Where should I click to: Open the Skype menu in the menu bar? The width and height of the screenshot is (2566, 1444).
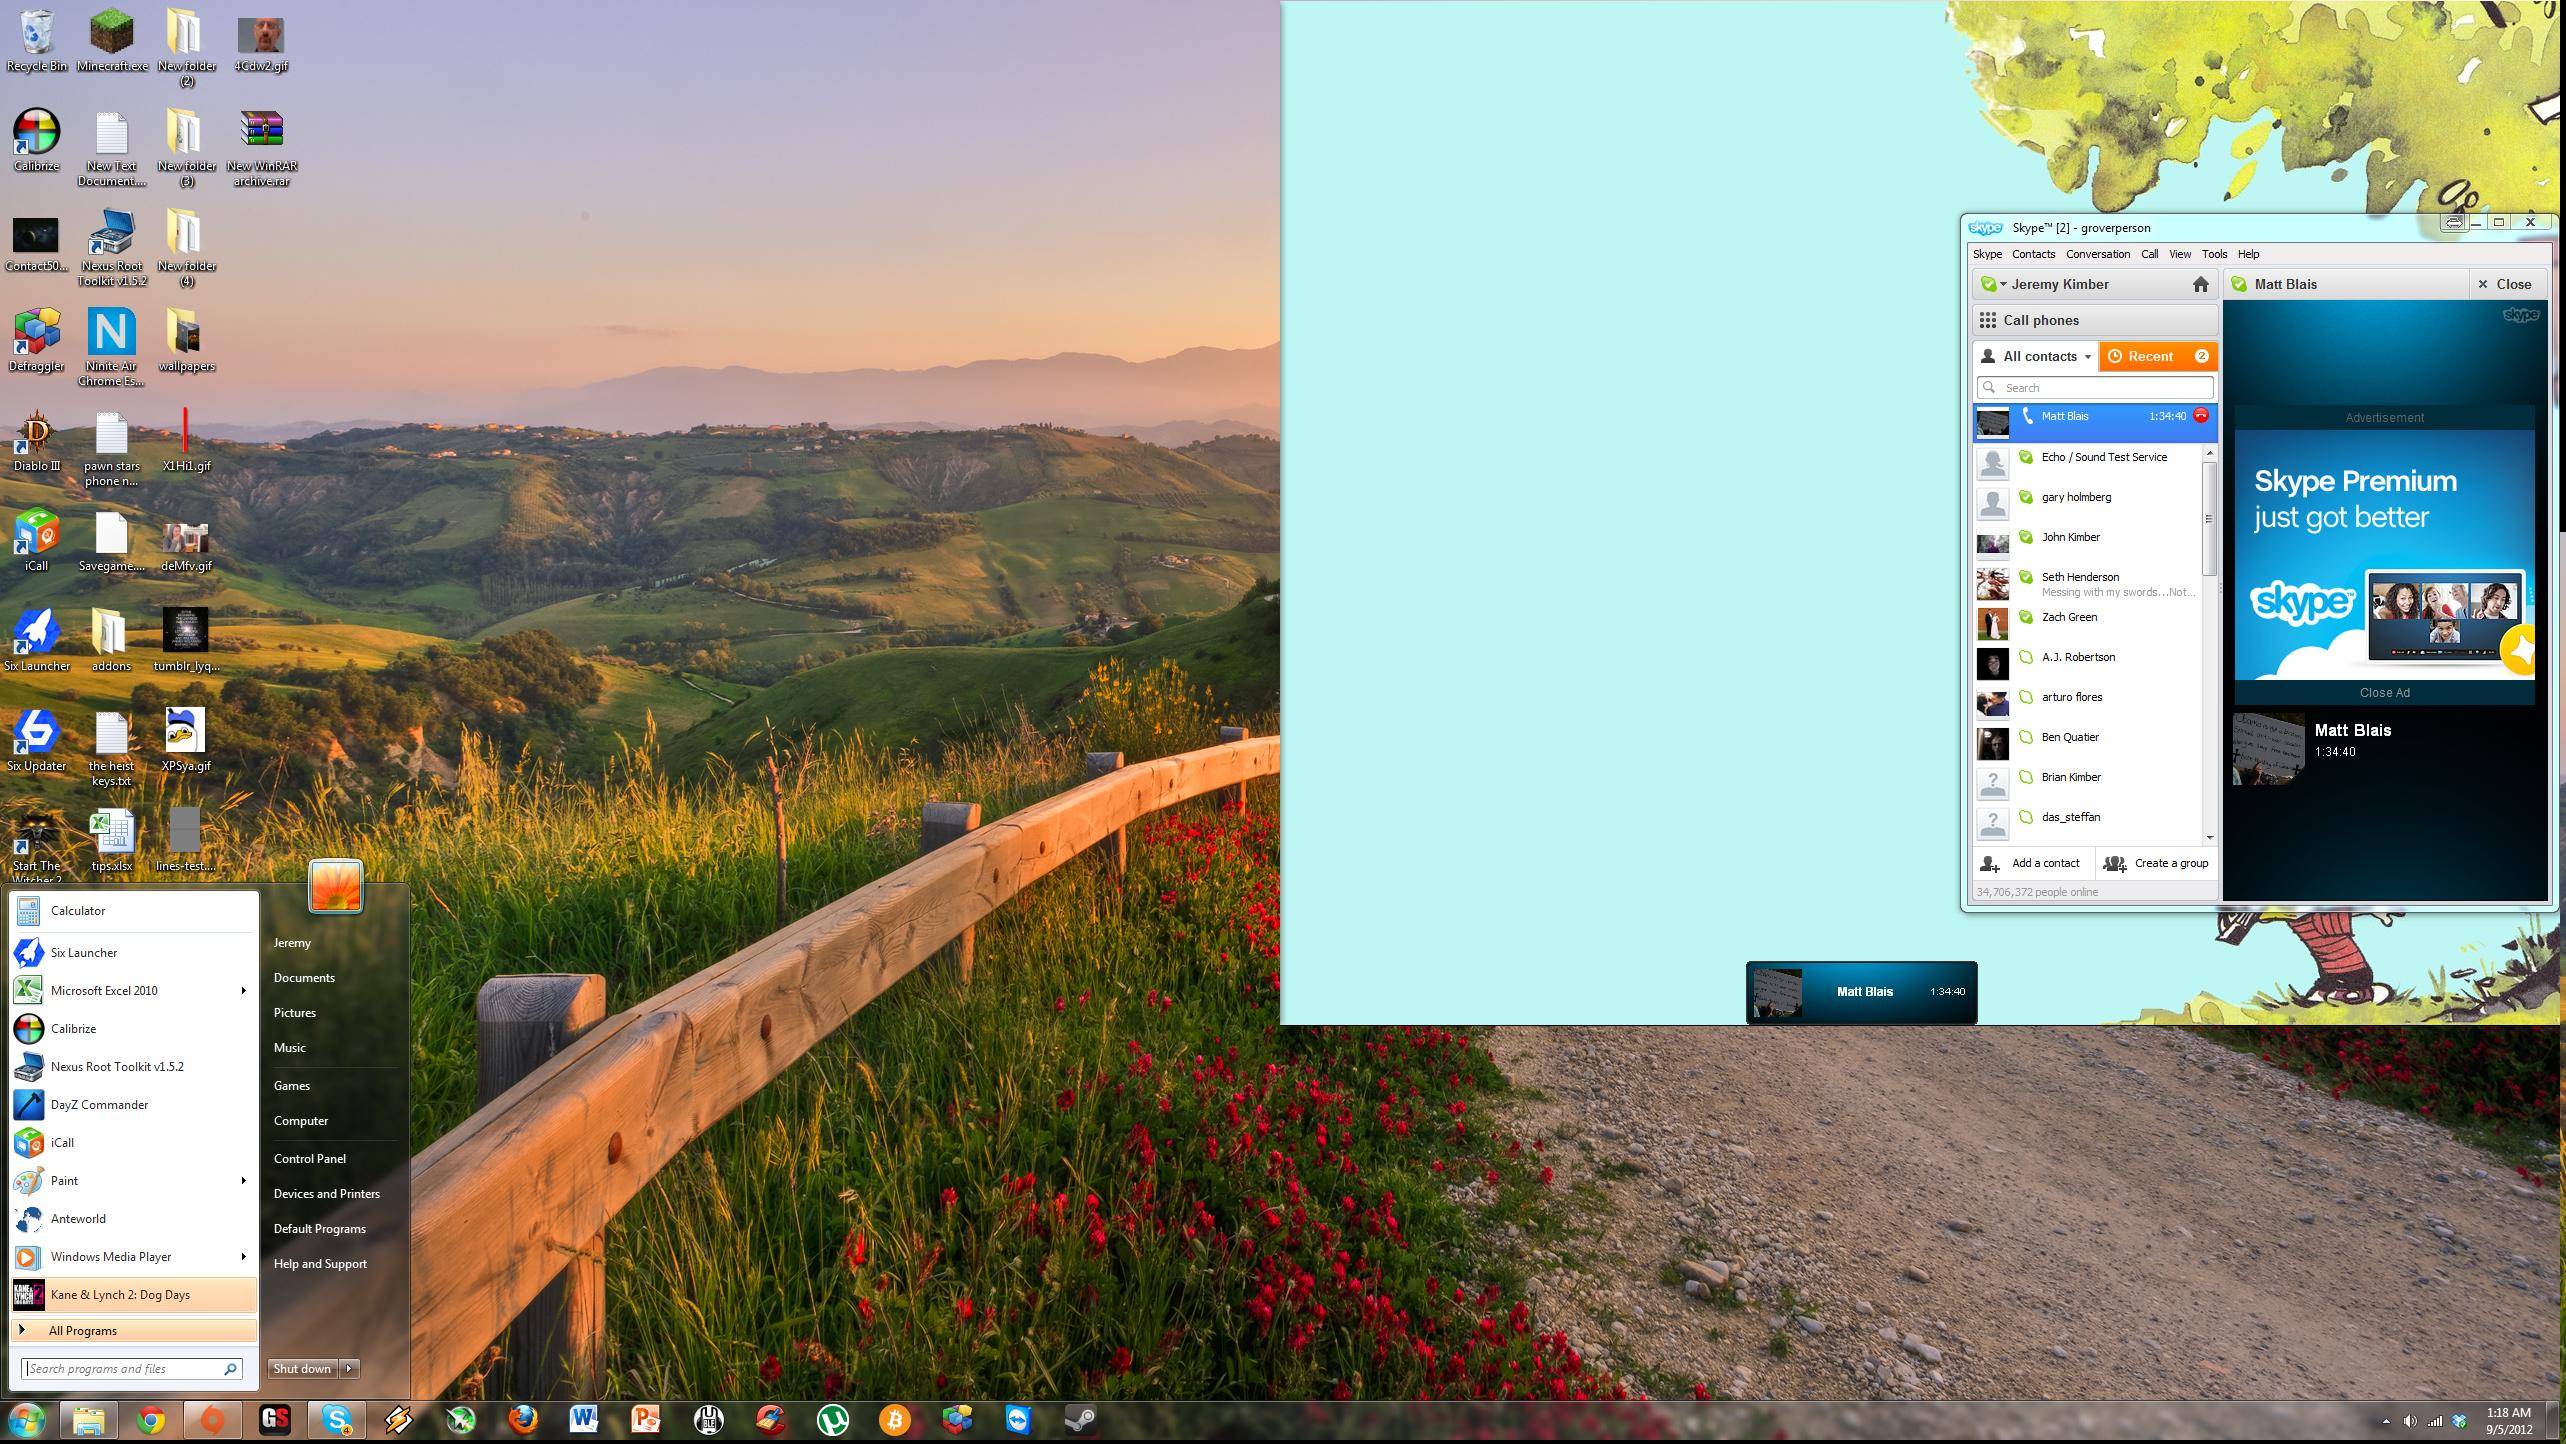tap(1987, 254)
